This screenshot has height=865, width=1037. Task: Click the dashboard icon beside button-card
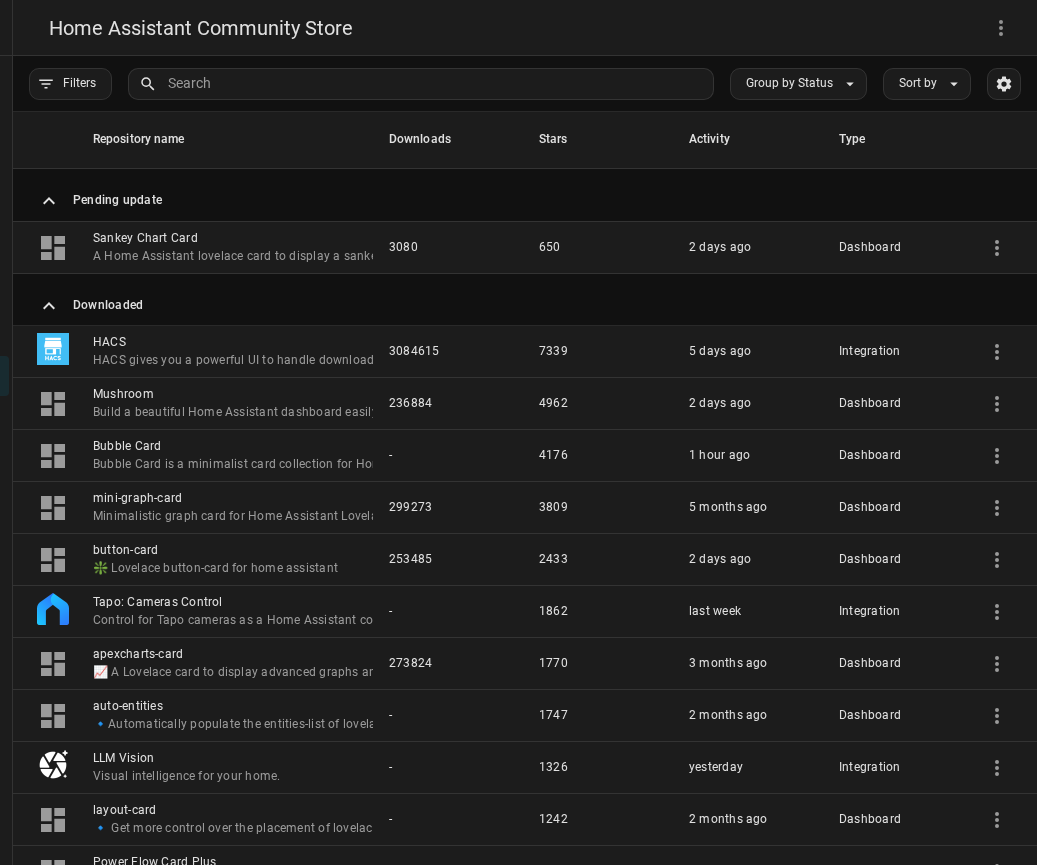click(x=53, y=560)
